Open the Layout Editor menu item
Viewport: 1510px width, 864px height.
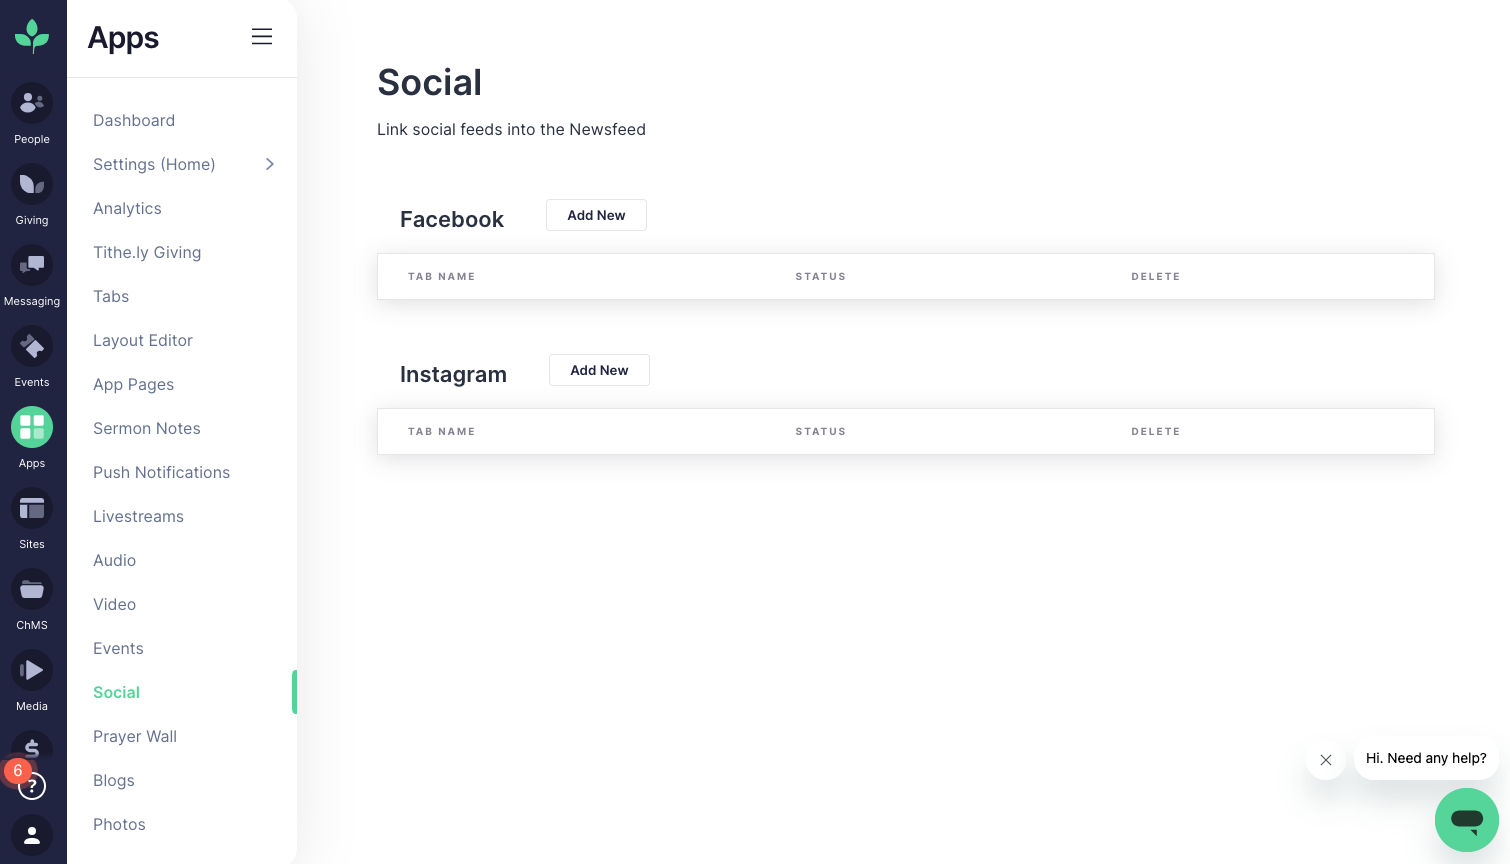143,340
